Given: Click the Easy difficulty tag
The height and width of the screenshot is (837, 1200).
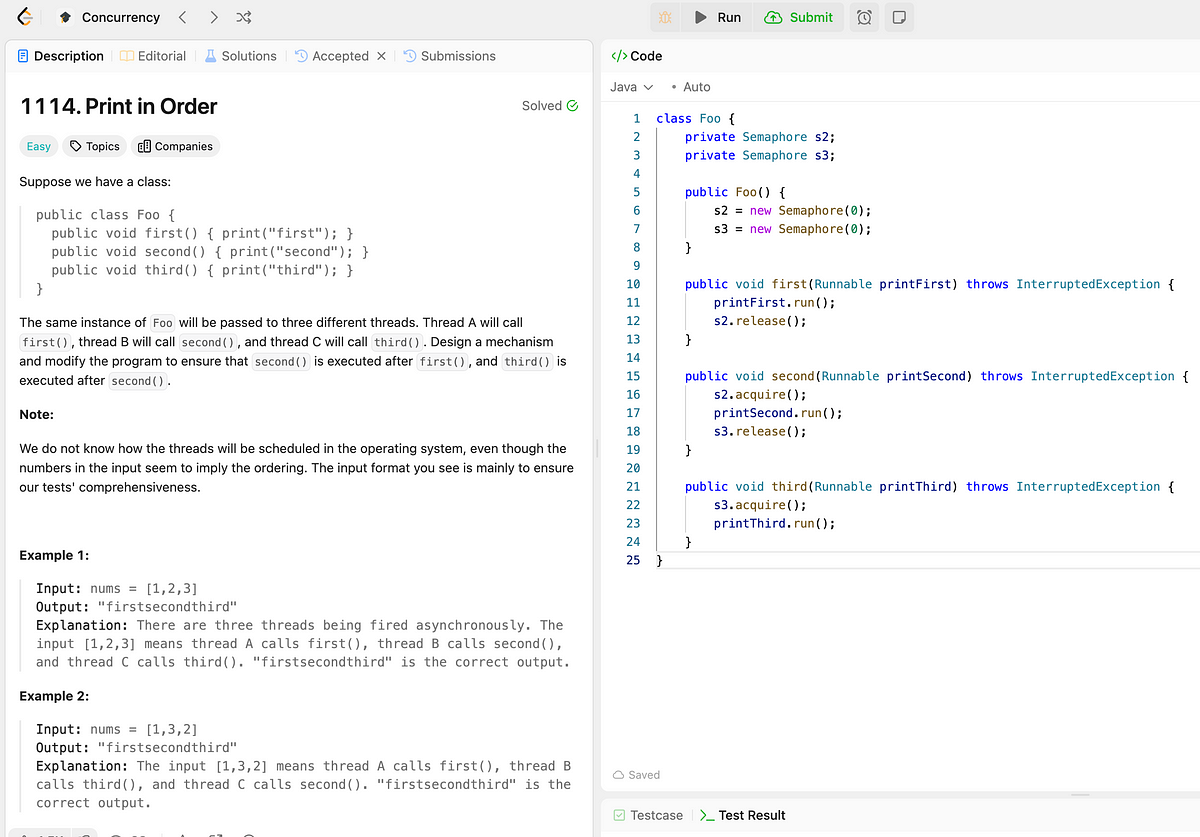Looking at the screenshot, I should coord(39,146).
